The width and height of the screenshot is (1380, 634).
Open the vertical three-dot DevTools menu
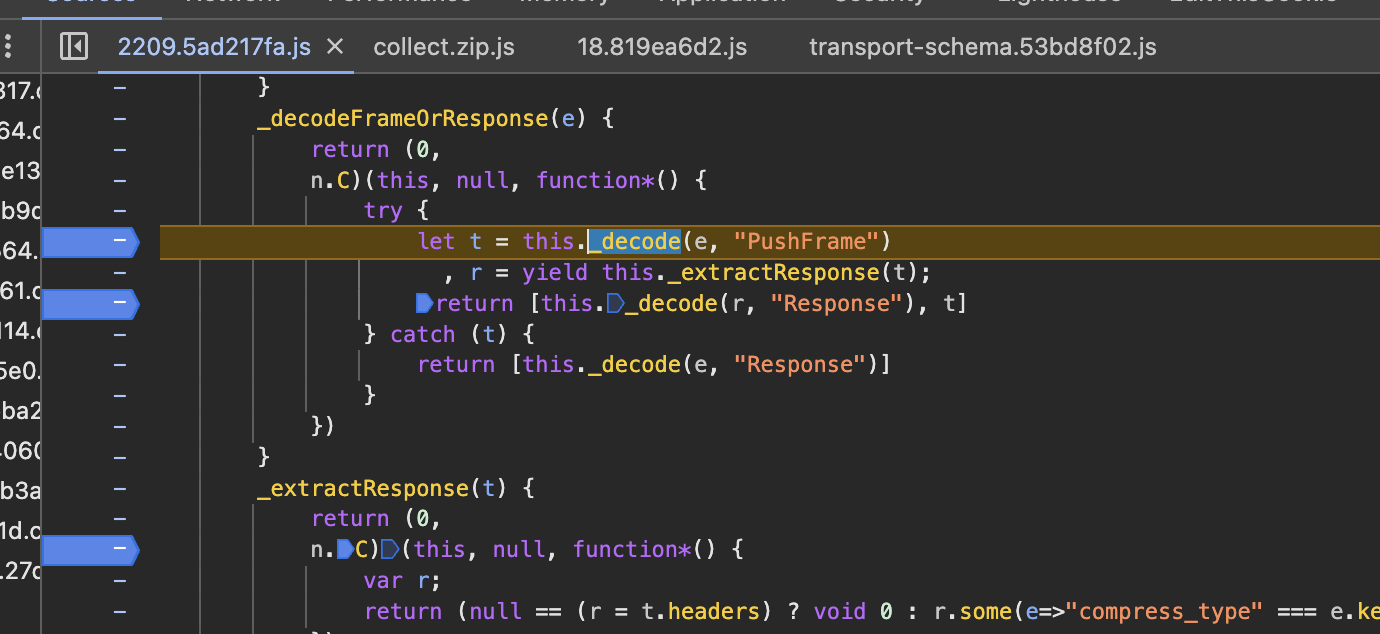click(8, 46)
